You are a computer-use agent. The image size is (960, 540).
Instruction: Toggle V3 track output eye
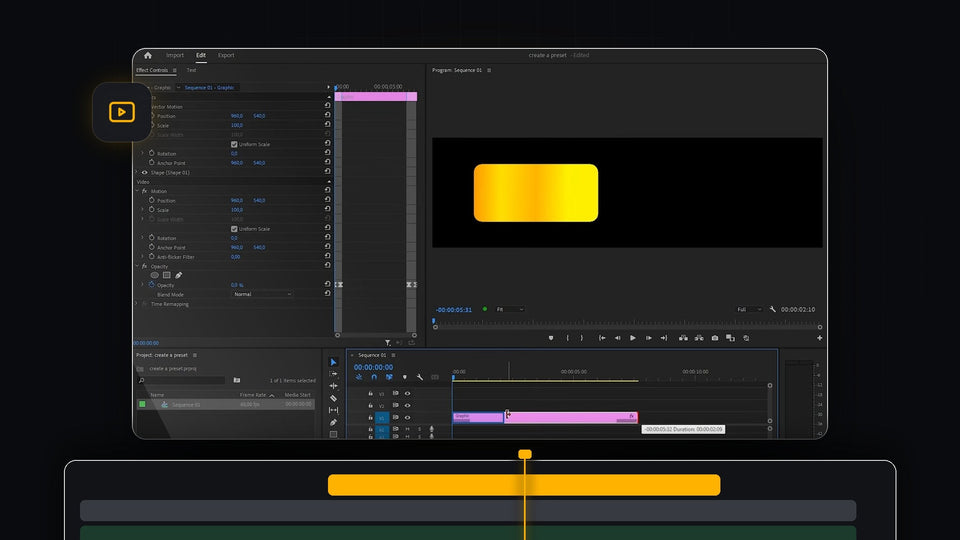coord(407,394)
